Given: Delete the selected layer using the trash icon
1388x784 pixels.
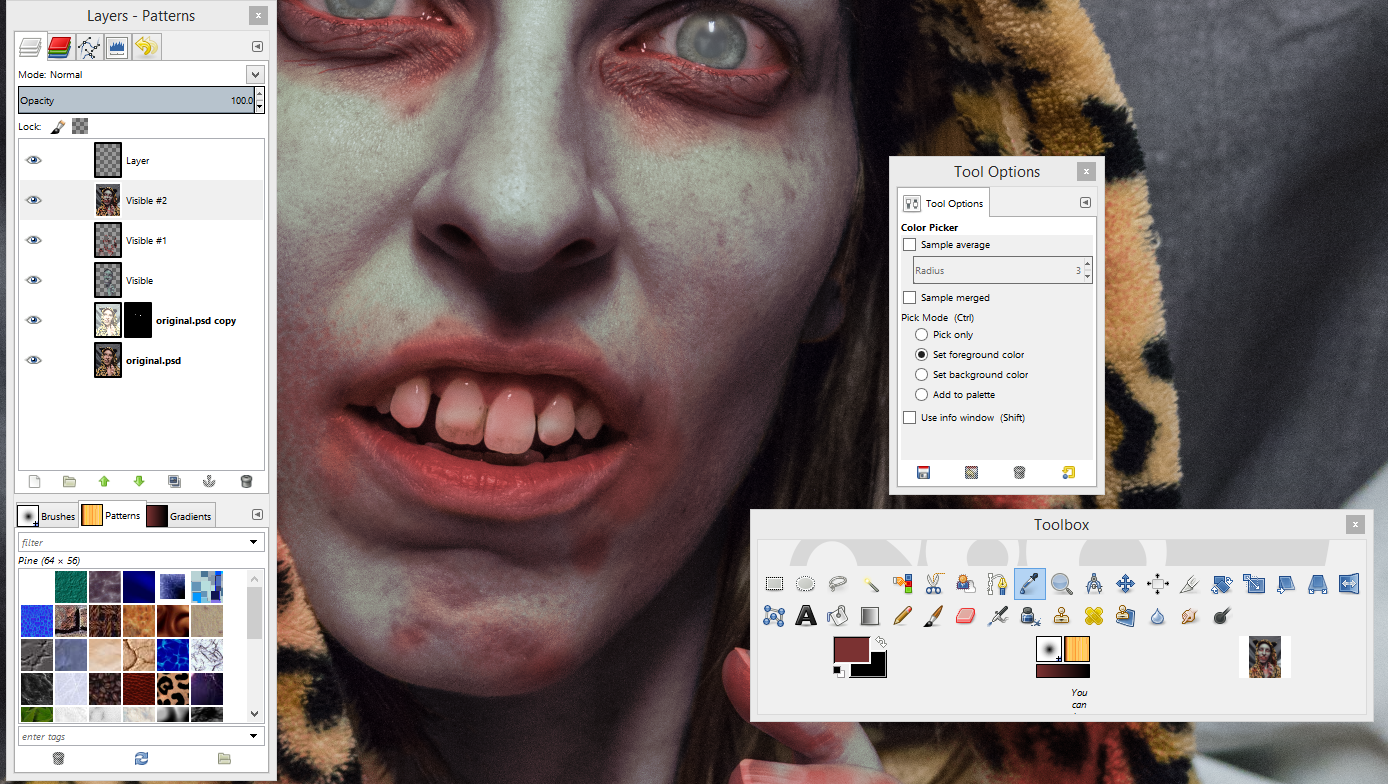Looking at the screenshot, I should click(x=246, y=481).
